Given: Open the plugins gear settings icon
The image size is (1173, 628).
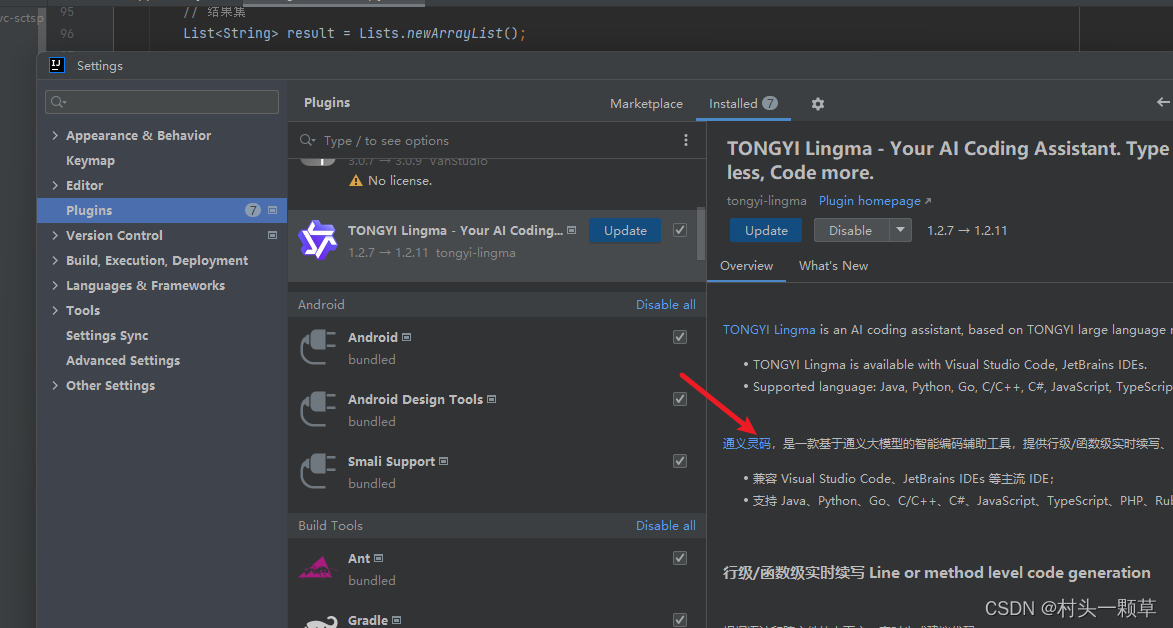Looking at the screenshot, I should 818,104.
